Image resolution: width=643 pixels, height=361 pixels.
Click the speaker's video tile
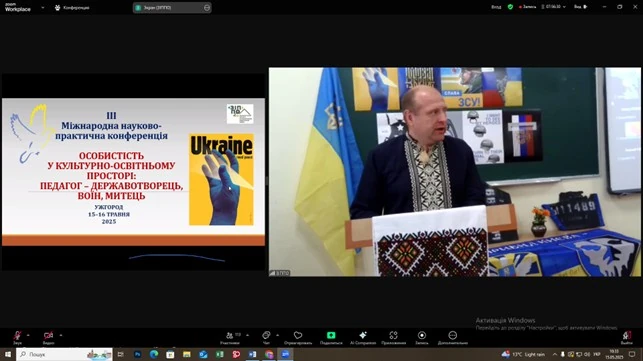(454, 172)
